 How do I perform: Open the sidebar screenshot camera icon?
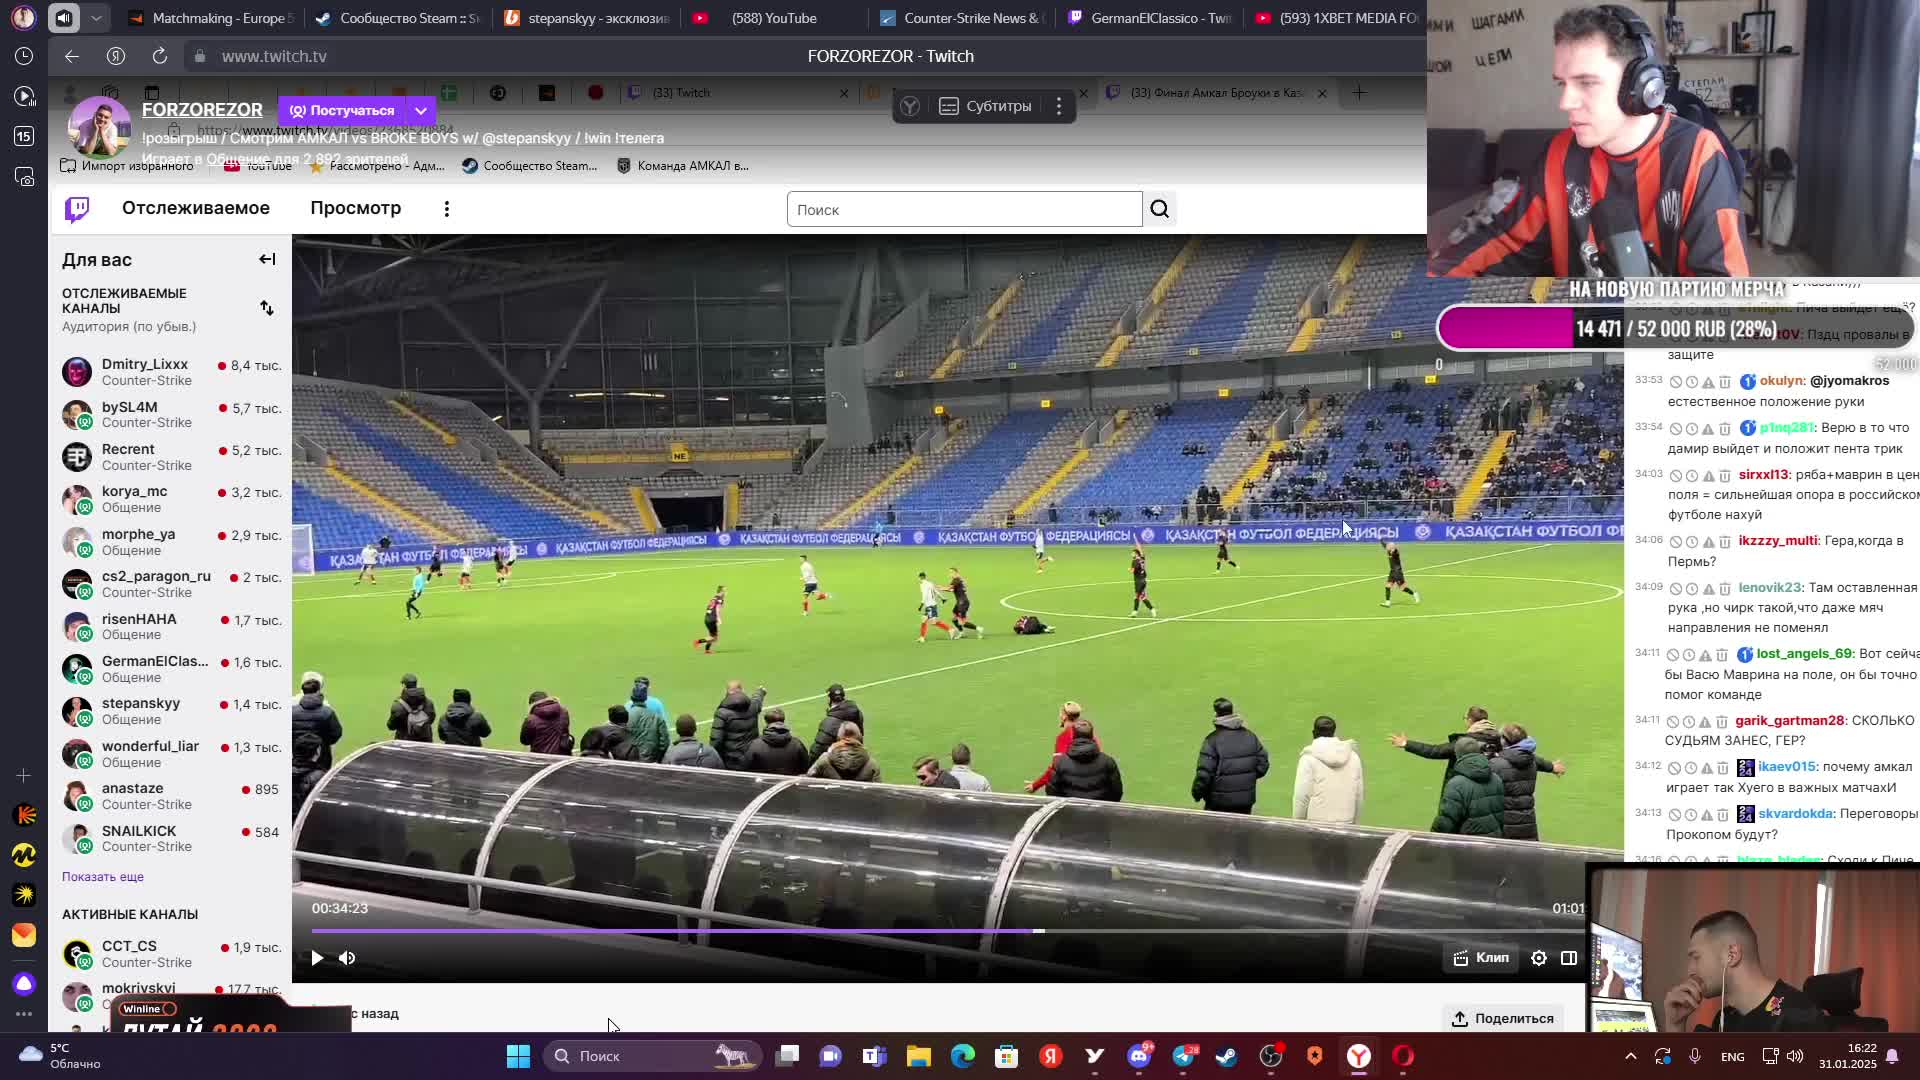click(24, 177)
